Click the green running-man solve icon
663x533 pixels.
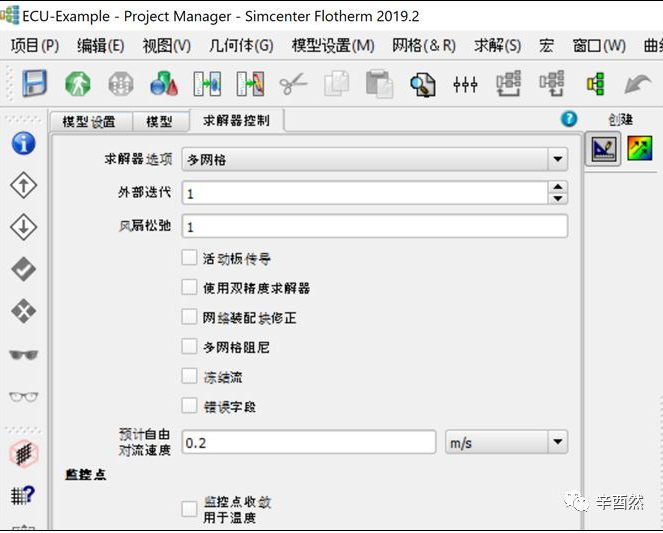tap(78, 84)
